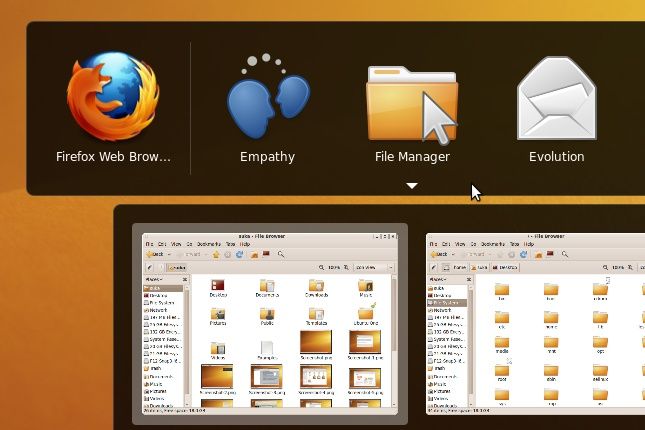Select Ubuntu One folder icon in home folder window

point(365,315)
